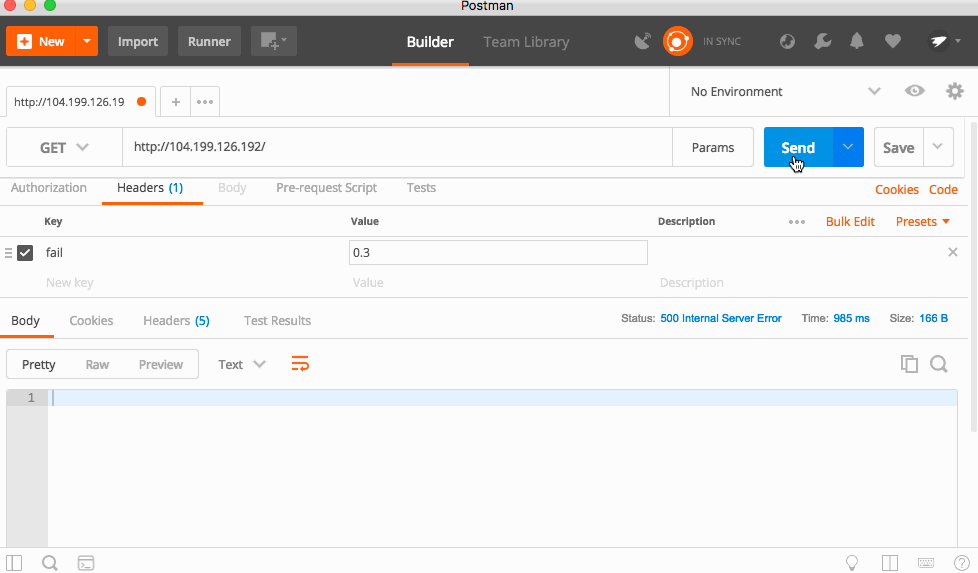The image size is (978, 573).
Task: Select the request Headers (1) tab
Action: pyautogui.click(x=150, y=188)
